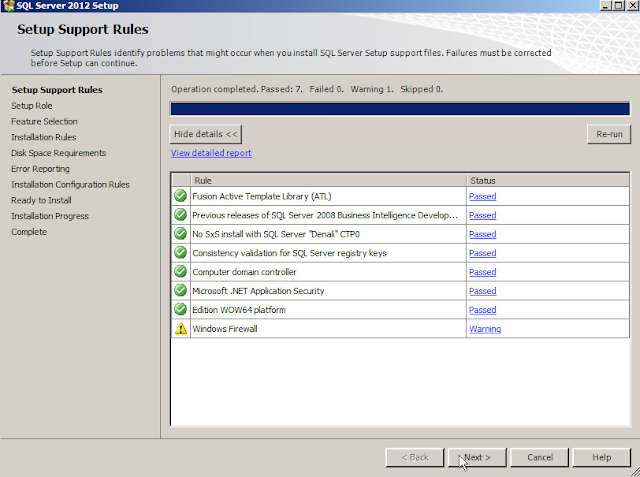Open Passed status for Microsoft .NET Application Security
Screen dimensions: 640x477
tap(482, 291)
